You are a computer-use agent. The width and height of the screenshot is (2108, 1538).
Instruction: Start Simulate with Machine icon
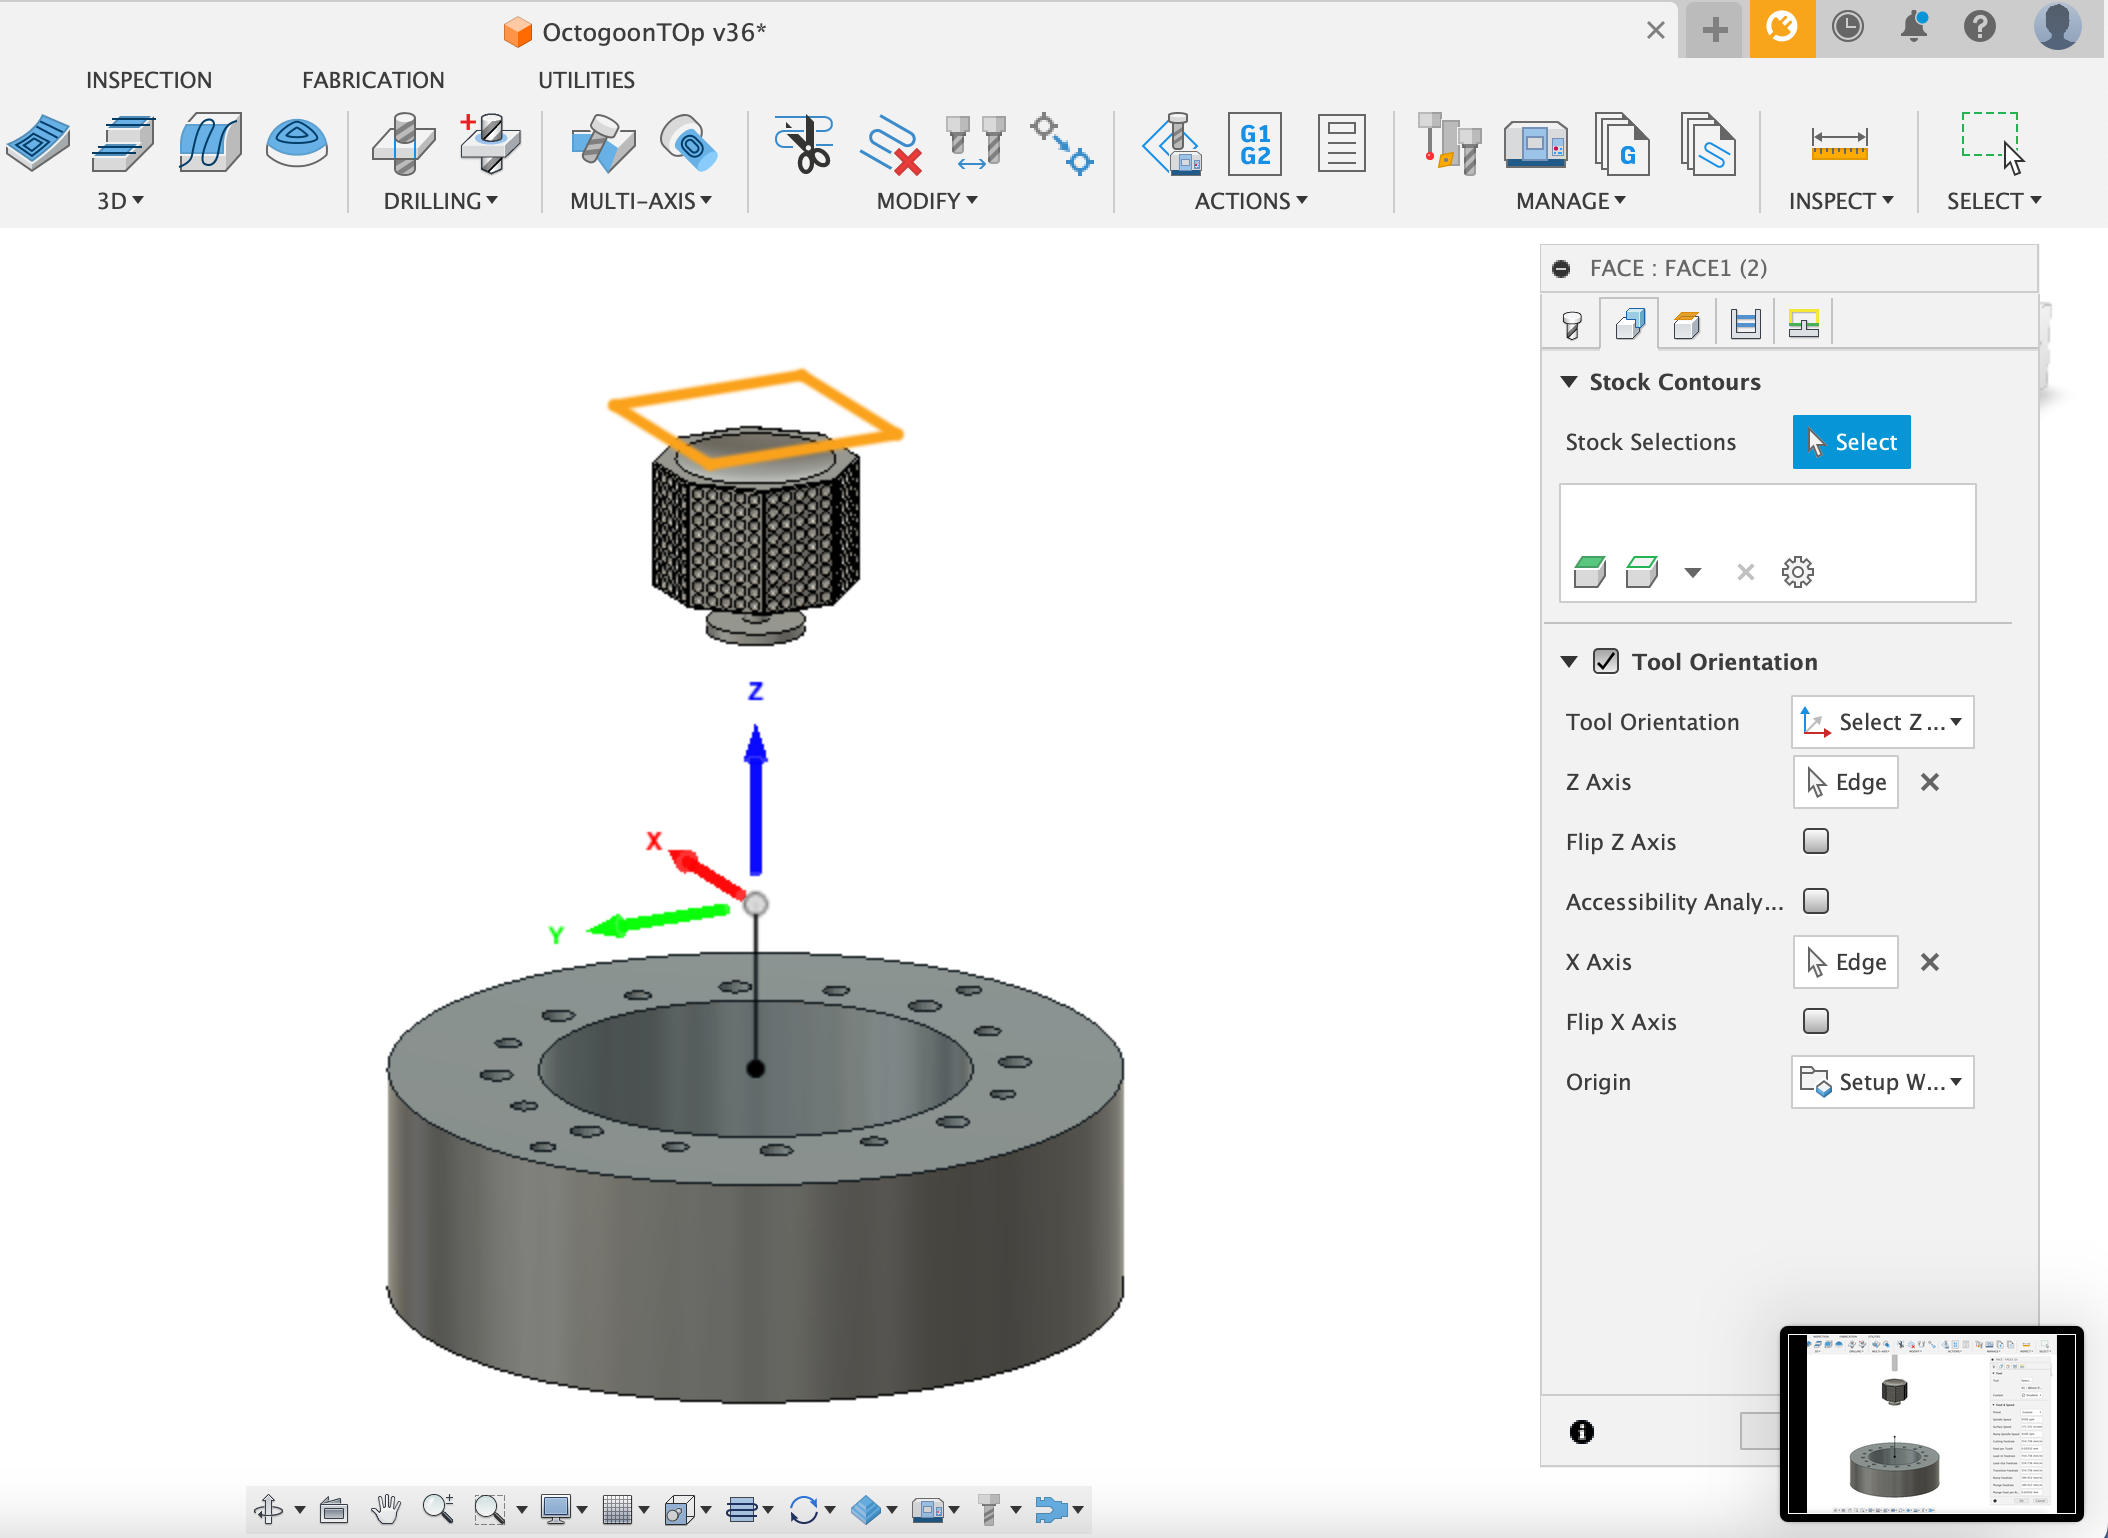click(x=1172, y=143)
